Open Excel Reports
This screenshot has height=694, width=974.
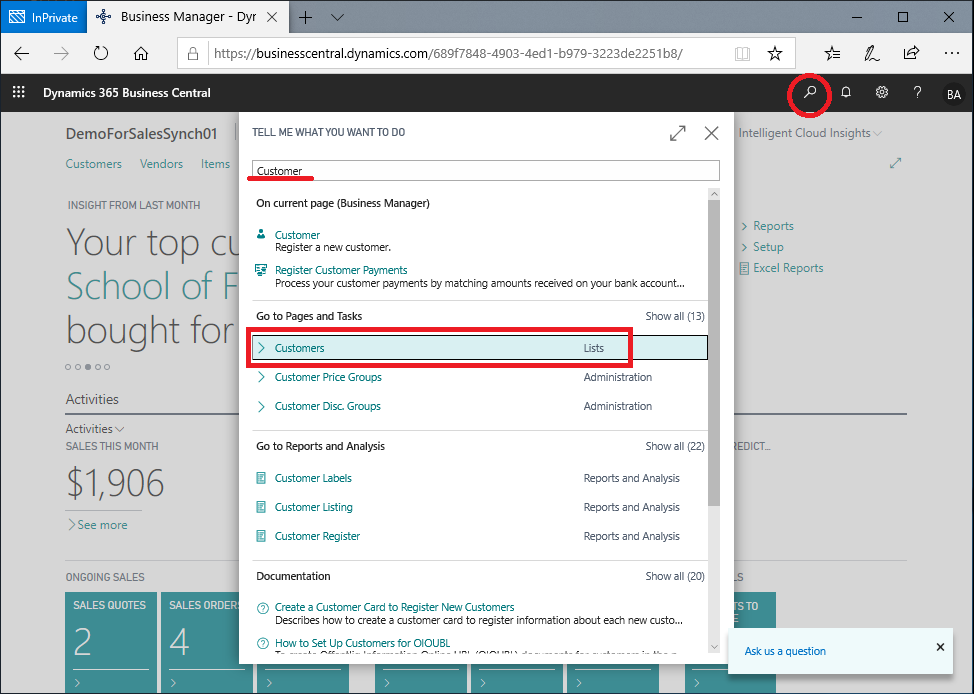click(x=781, y=268)
